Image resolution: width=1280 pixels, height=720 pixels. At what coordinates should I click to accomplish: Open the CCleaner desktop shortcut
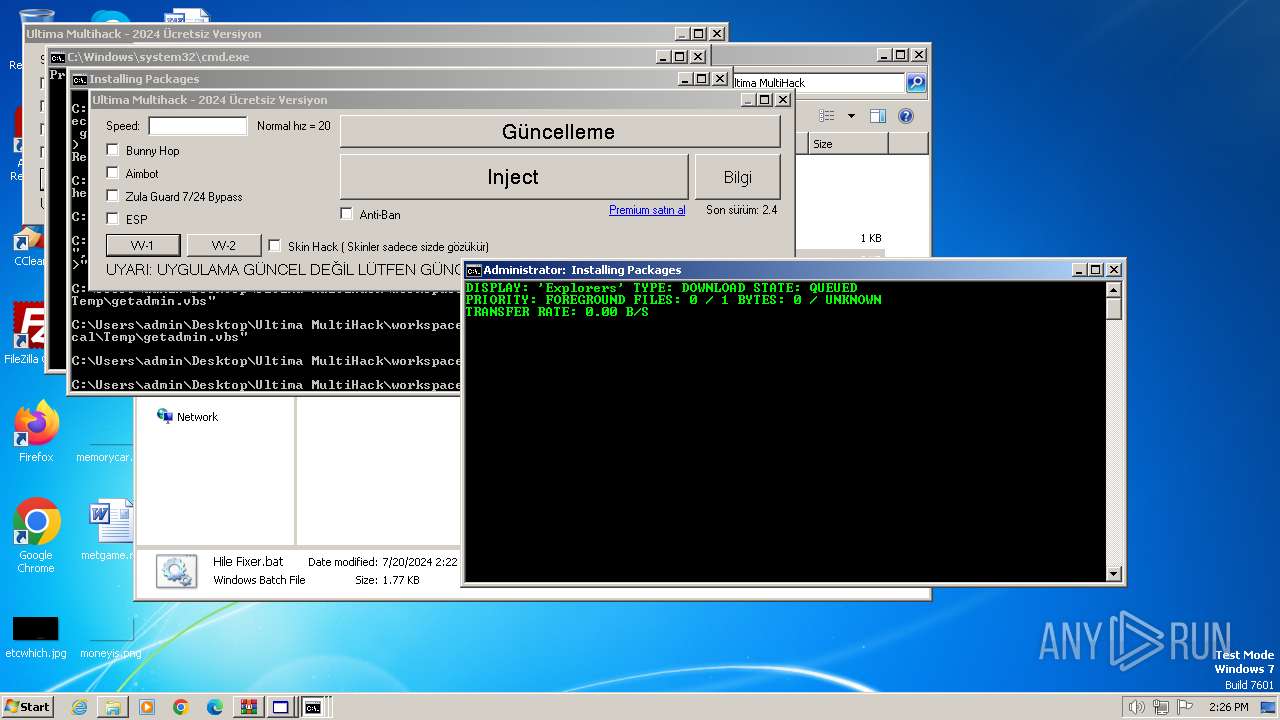point(28,247)
